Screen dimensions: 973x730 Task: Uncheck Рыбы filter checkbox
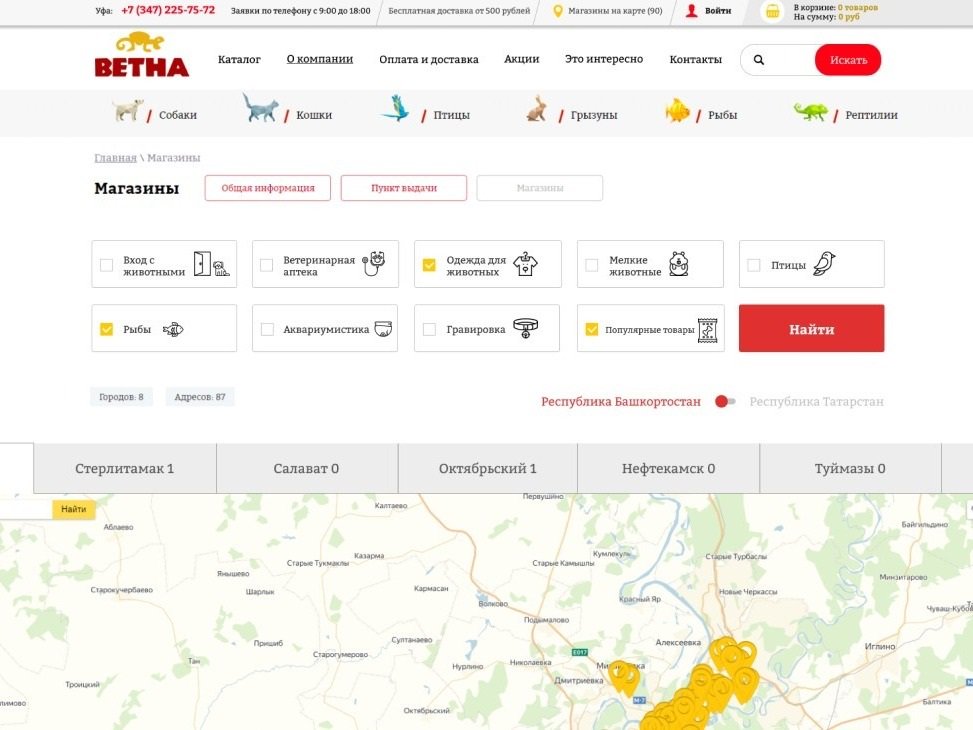click(x=107, y=329)
